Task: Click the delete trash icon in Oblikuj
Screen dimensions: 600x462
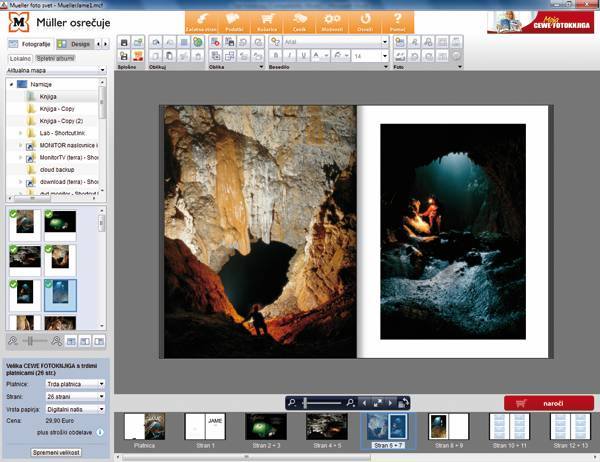Action: coord(198,56)
